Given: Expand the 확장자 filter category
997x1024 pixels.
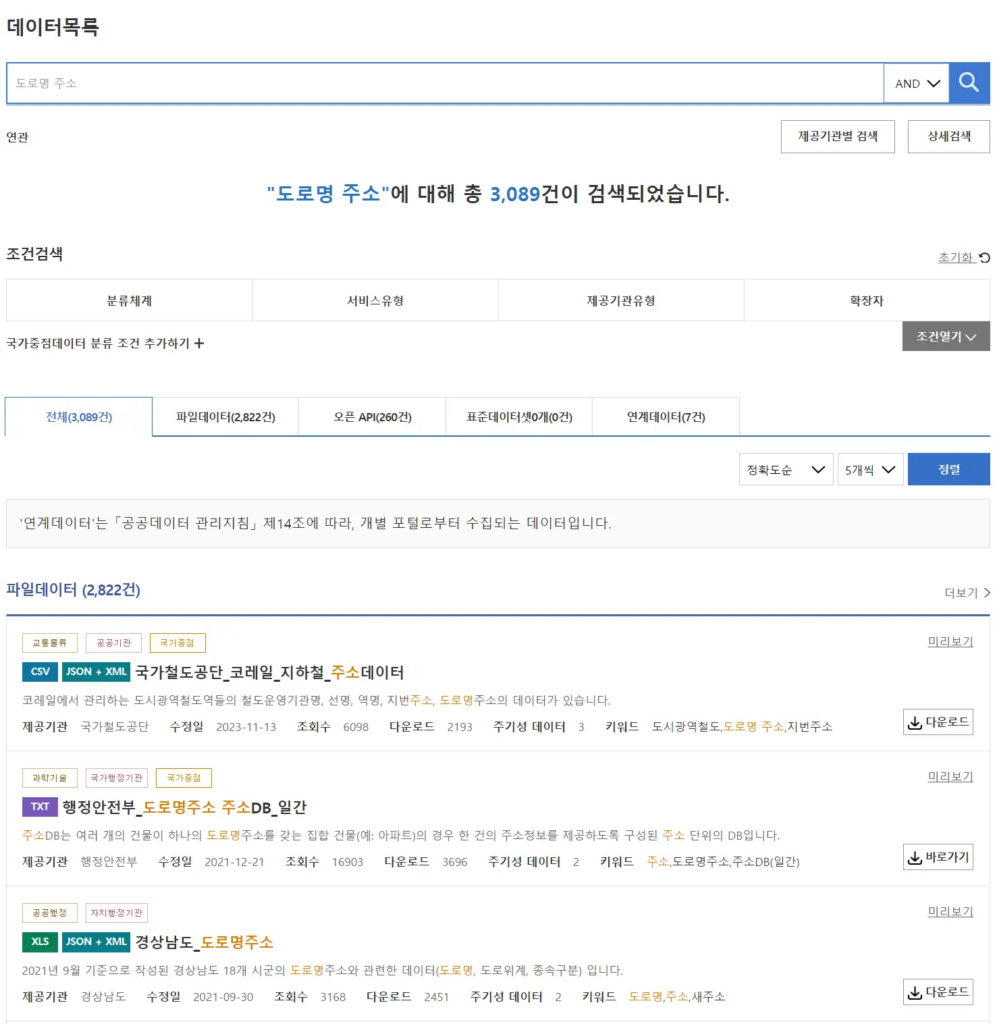Looking at the screenshot, I should [866, 300].
